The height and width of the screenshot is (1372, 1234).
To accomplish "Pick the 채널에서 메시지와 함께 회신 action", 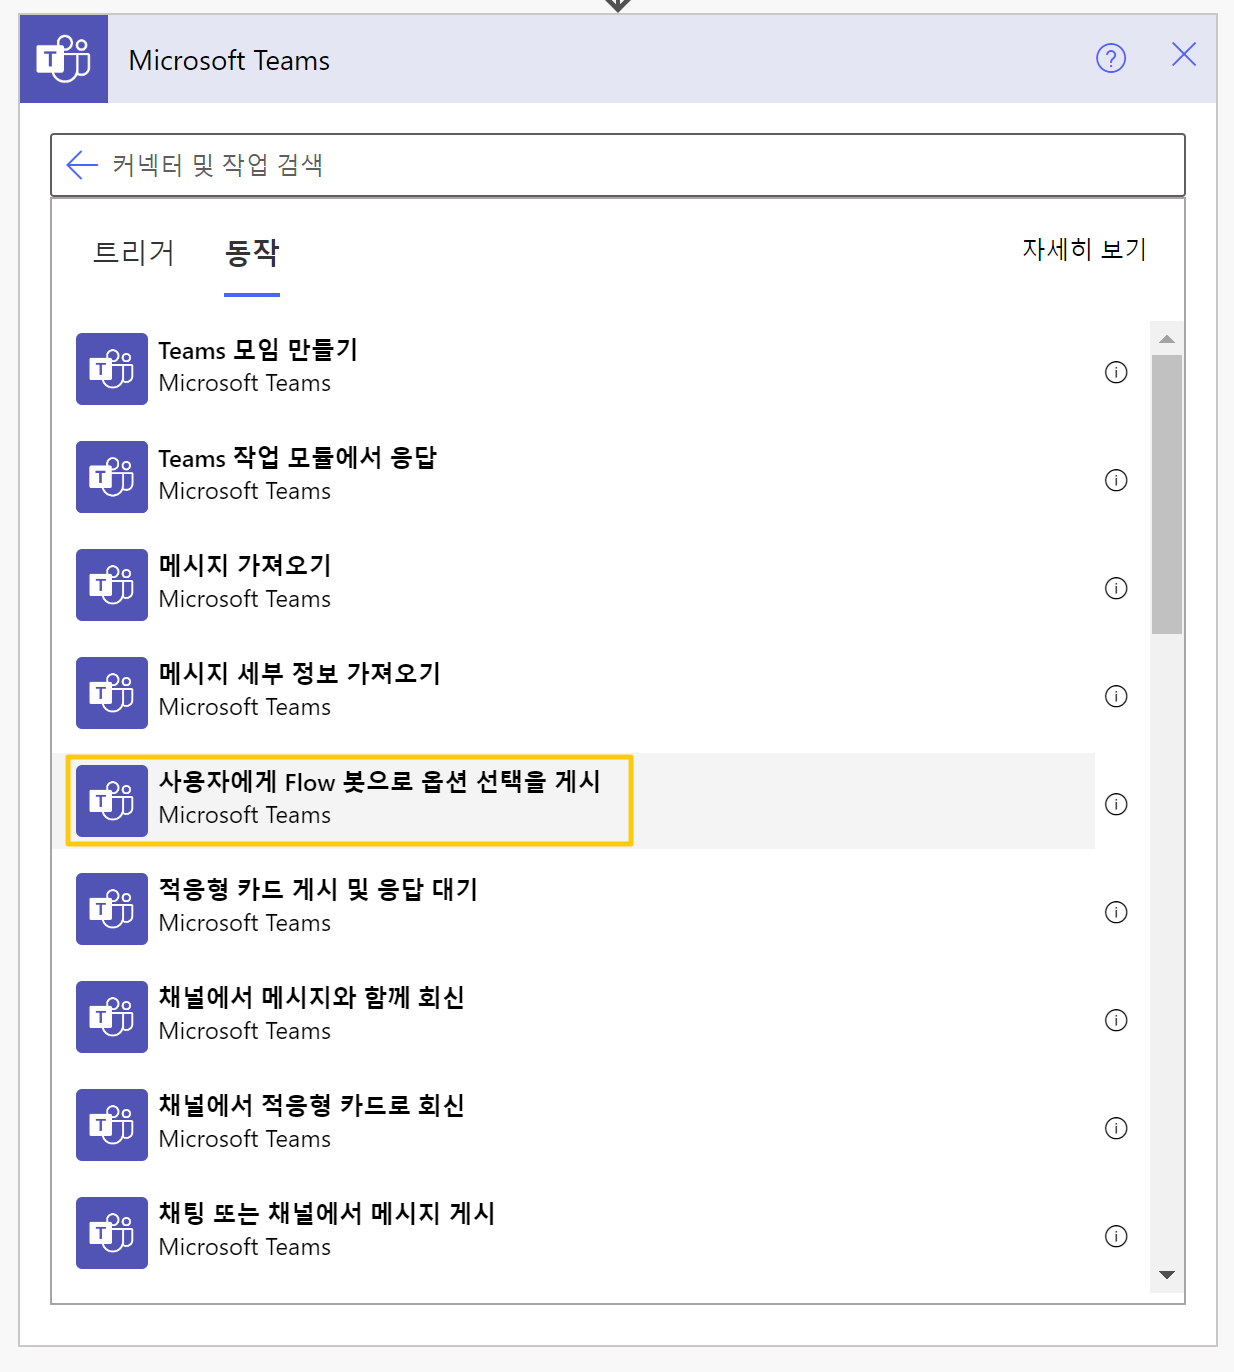I will [x=575, y=1017].
